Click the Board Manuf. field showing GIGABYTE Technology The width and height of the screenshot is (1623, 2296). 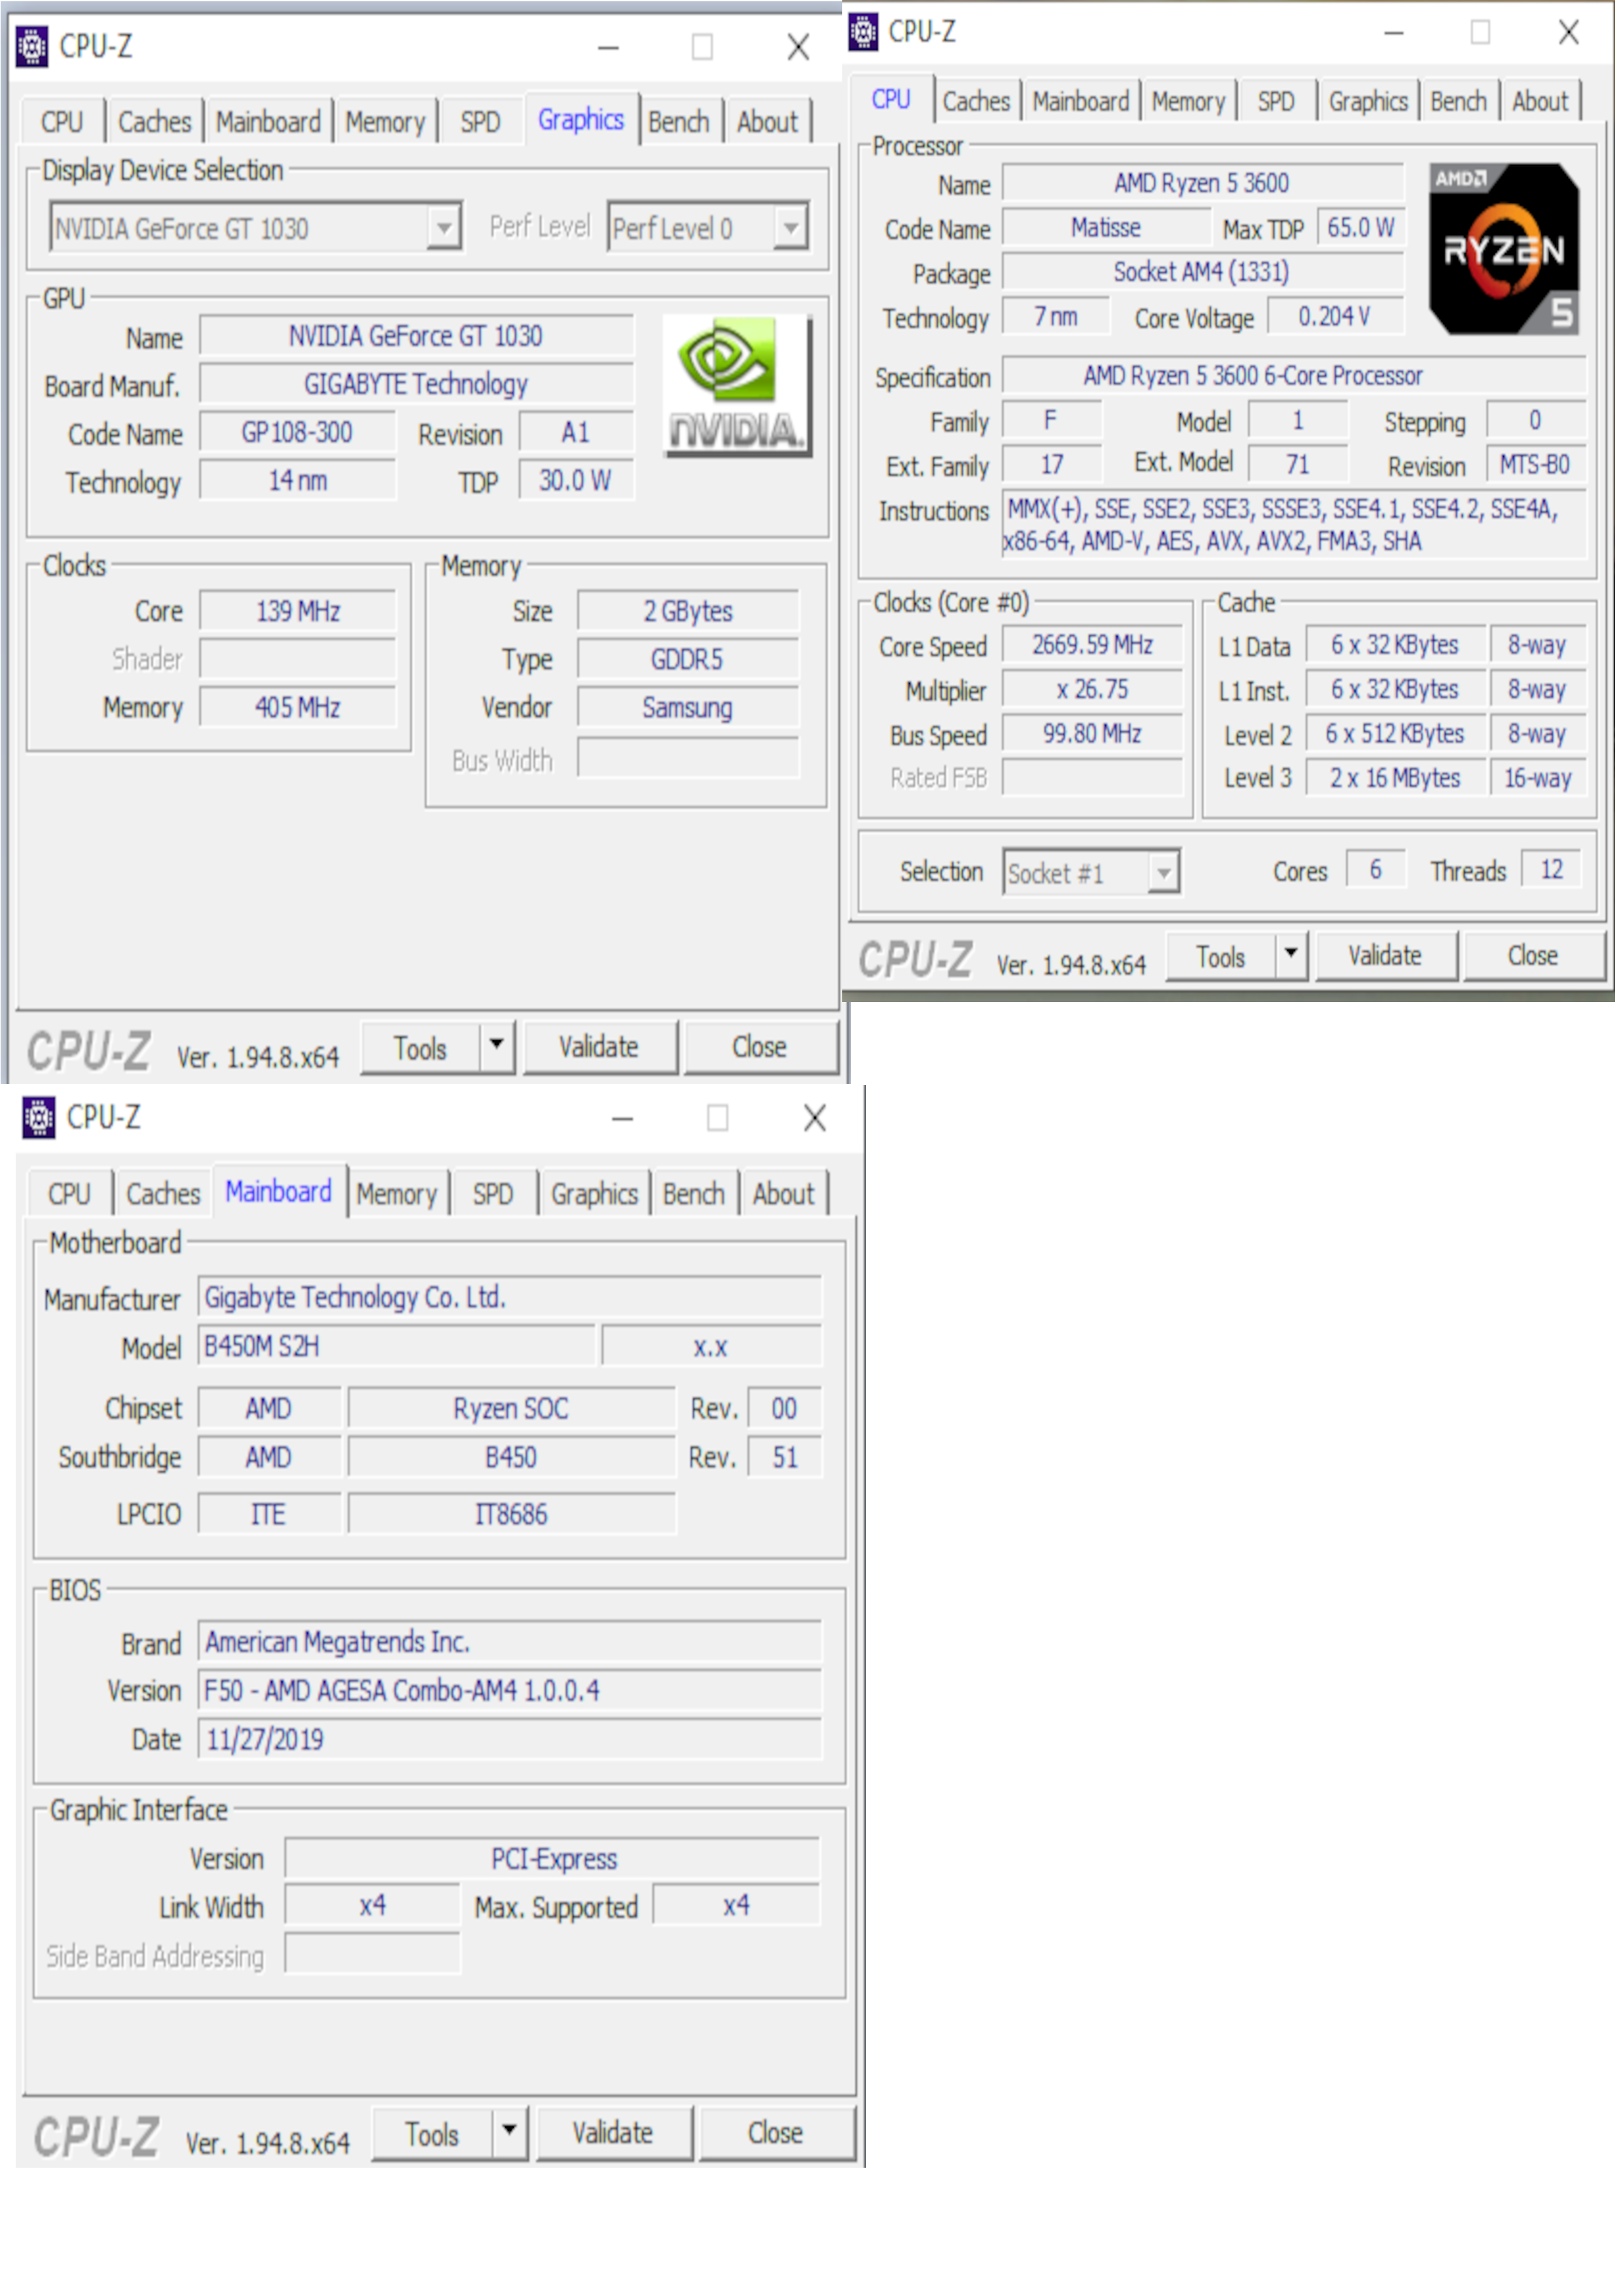417,385
